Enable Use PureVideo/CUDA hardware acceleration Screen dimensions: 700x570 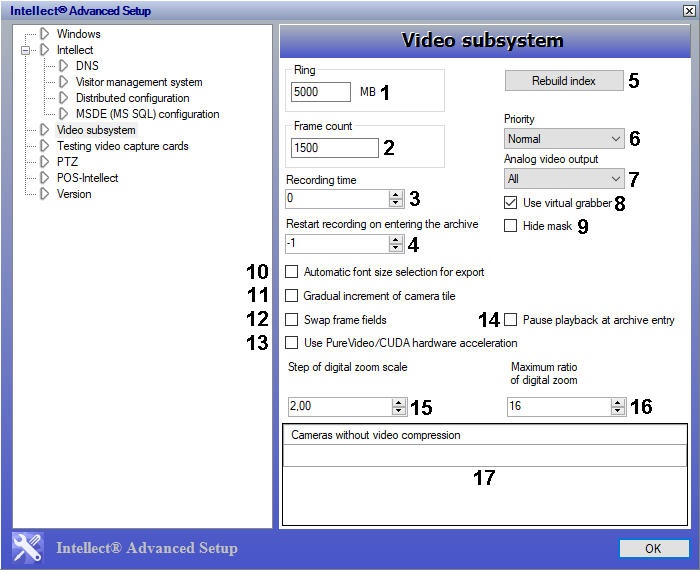pos(292,343)
